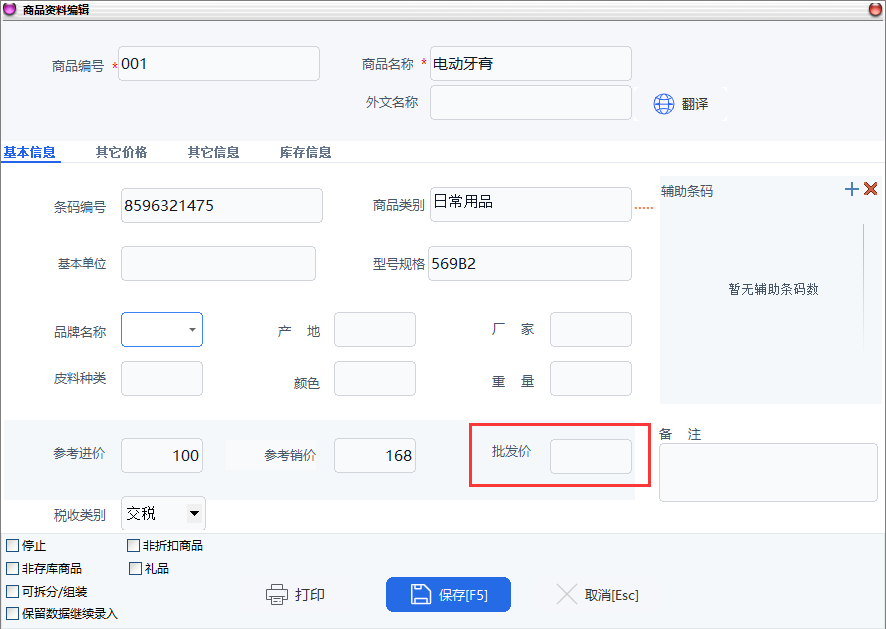Click the 产地 input field
886x629 pixels.
pos(375,329)
